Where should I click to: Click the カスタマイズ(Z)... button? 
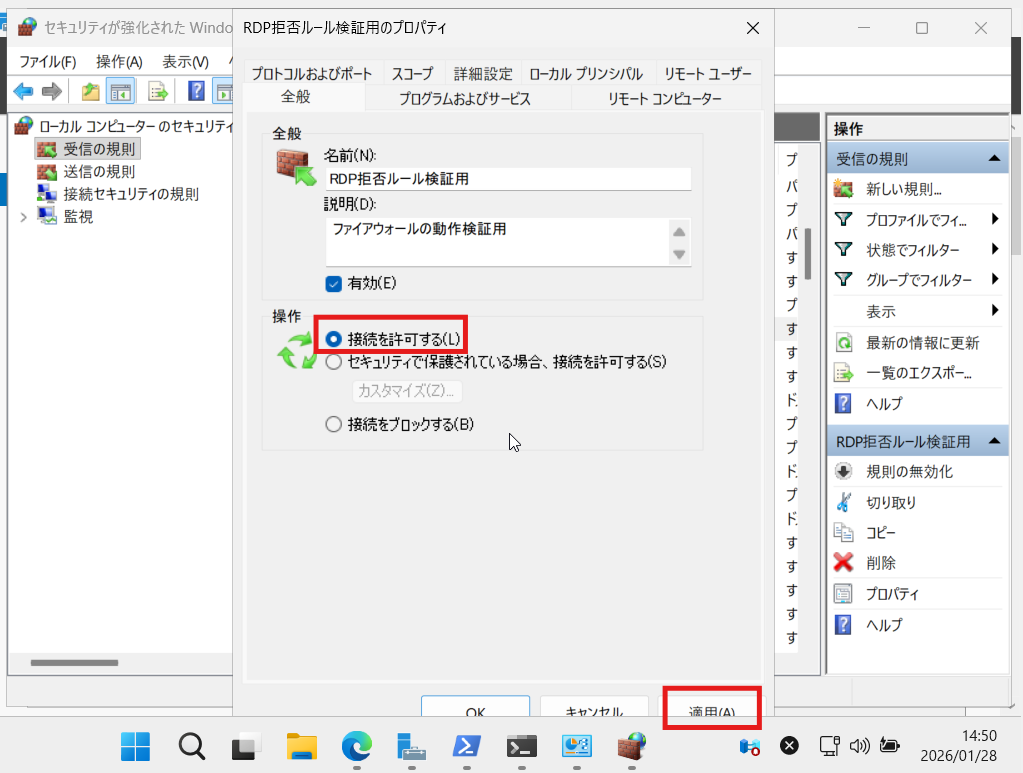click(x=406, y=391)
